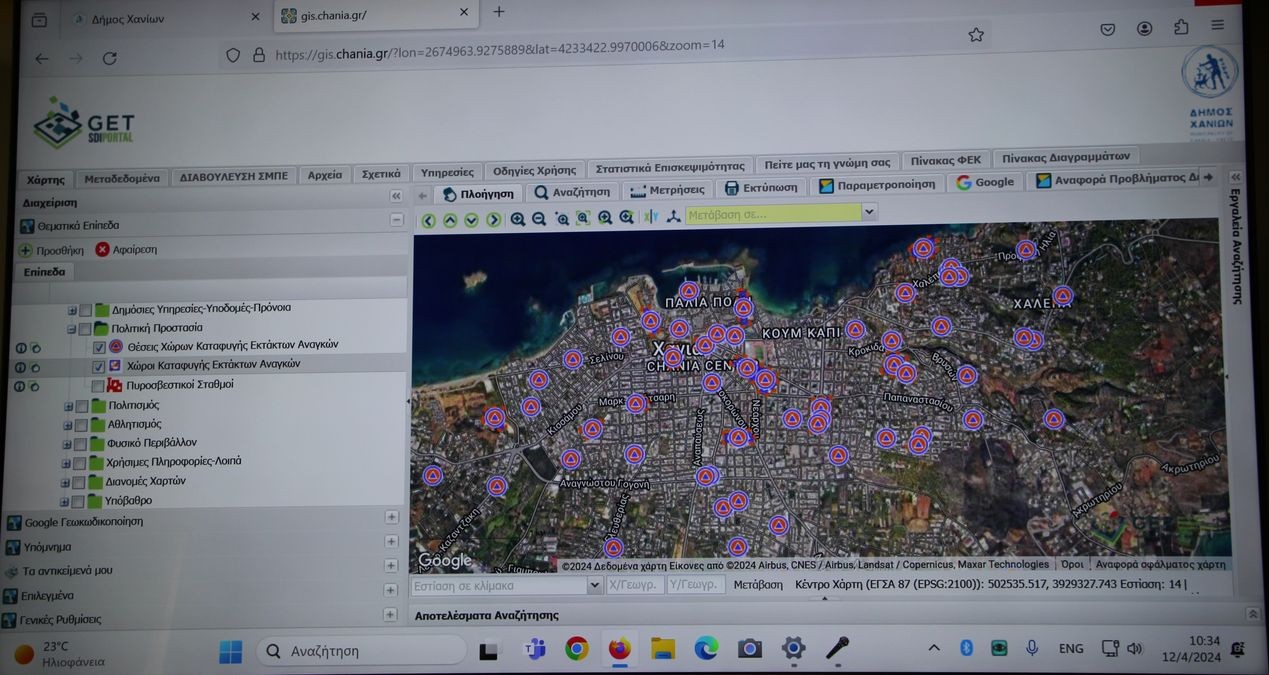This screenshot has height=675, width=1269.
Task: Click the first zoom-in magnifier icon
Action: click(518, 219)
